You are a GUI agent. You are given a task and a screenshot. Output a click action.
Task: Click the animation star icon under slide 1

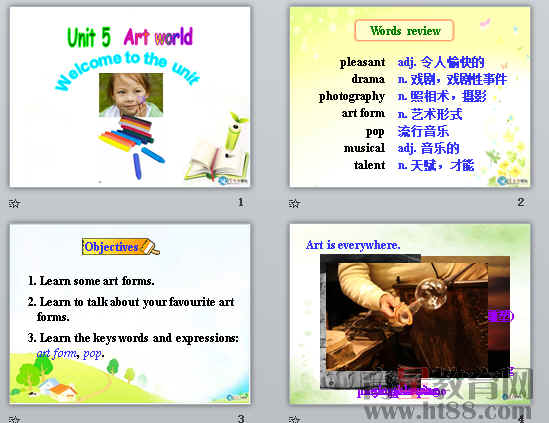pos(14,203)
